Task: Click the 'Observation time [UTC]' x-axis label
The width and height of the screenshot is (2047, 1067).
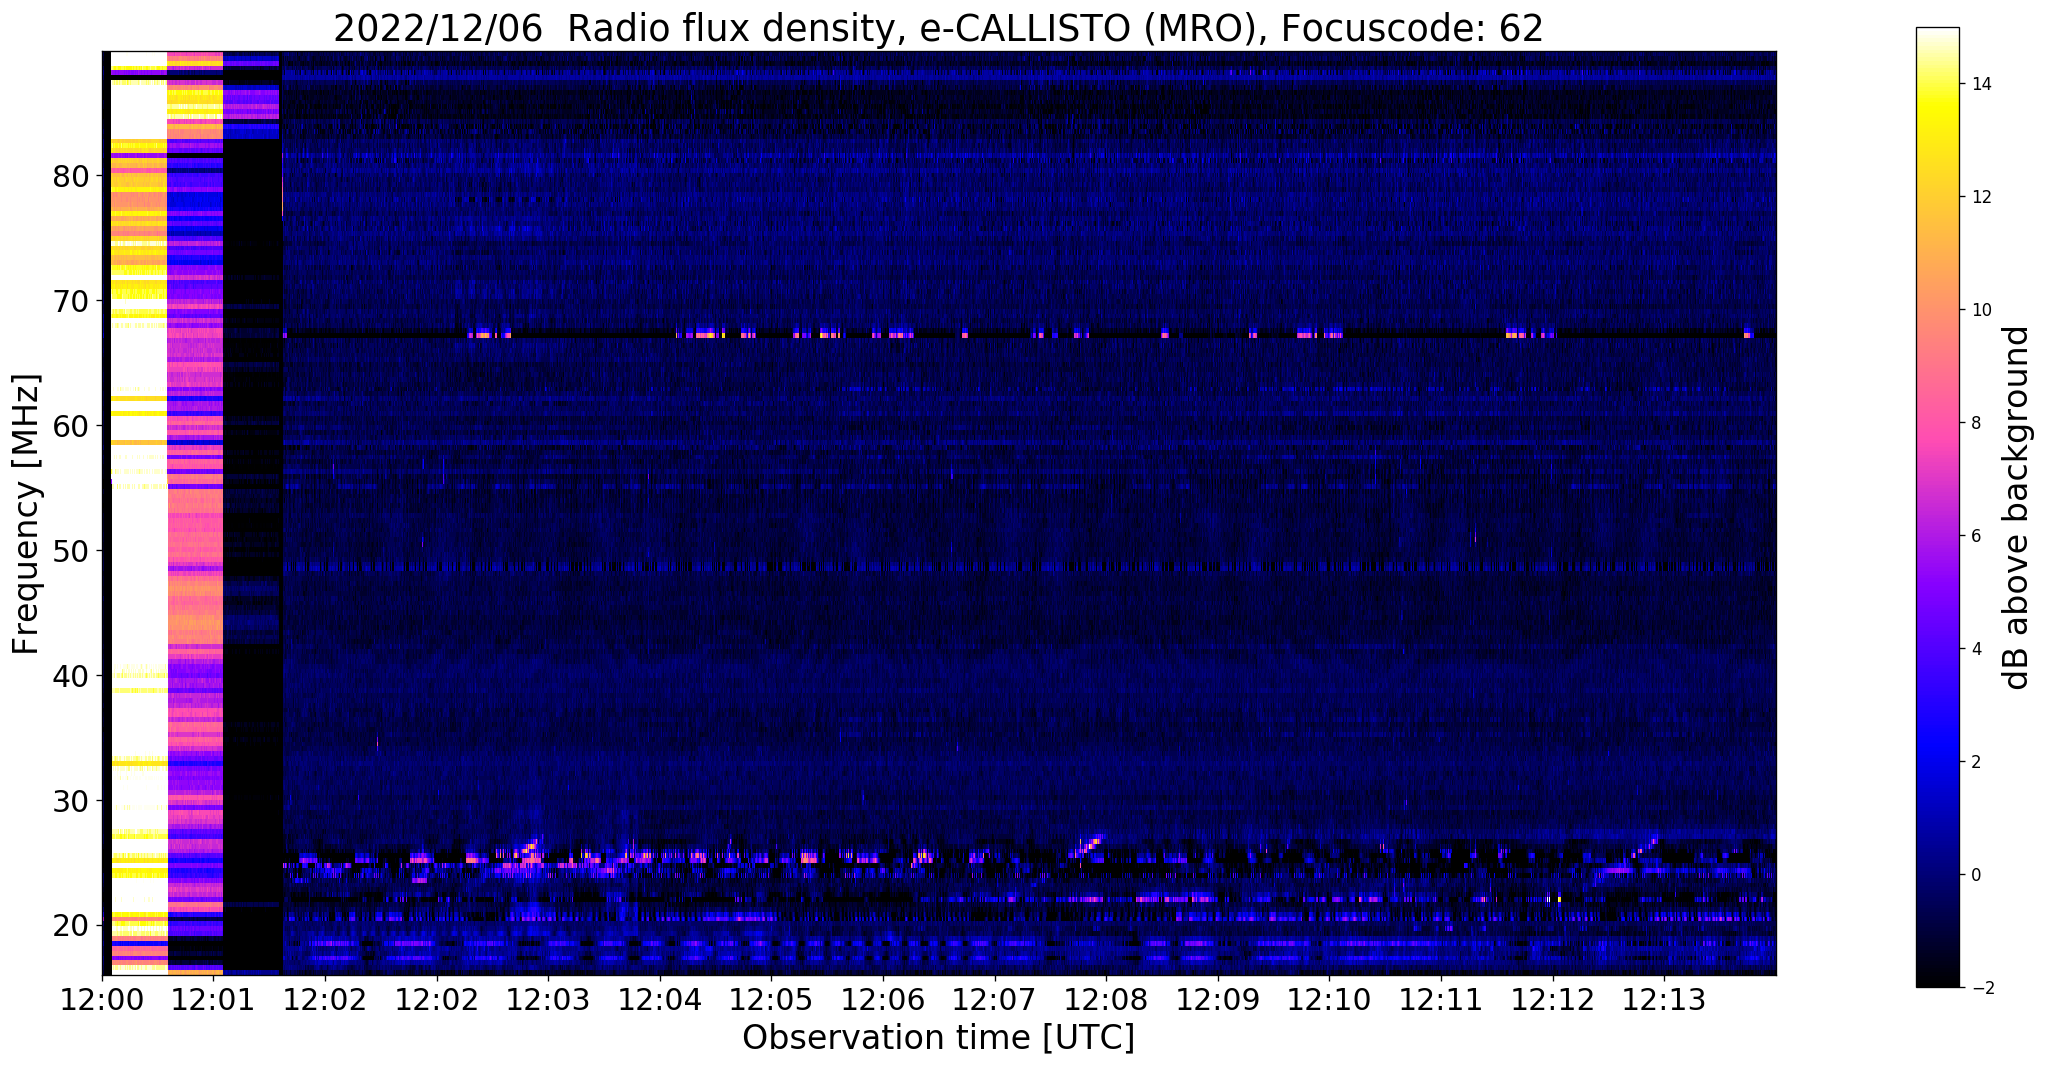Action: coord(938,1038)
